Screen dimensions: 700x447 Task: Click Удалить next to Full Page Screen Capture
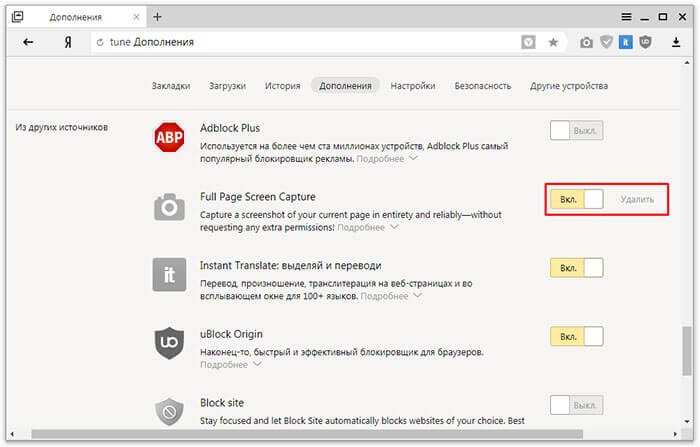click(637, 200)
